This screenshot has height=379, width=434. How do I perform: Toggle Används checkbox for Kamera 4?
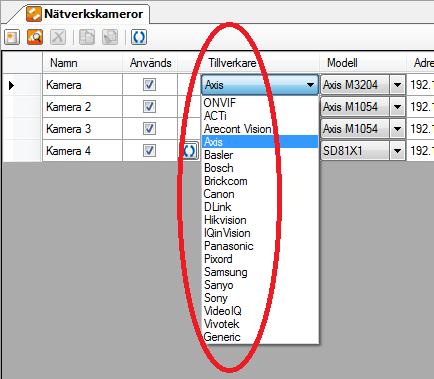click(149, 151)
